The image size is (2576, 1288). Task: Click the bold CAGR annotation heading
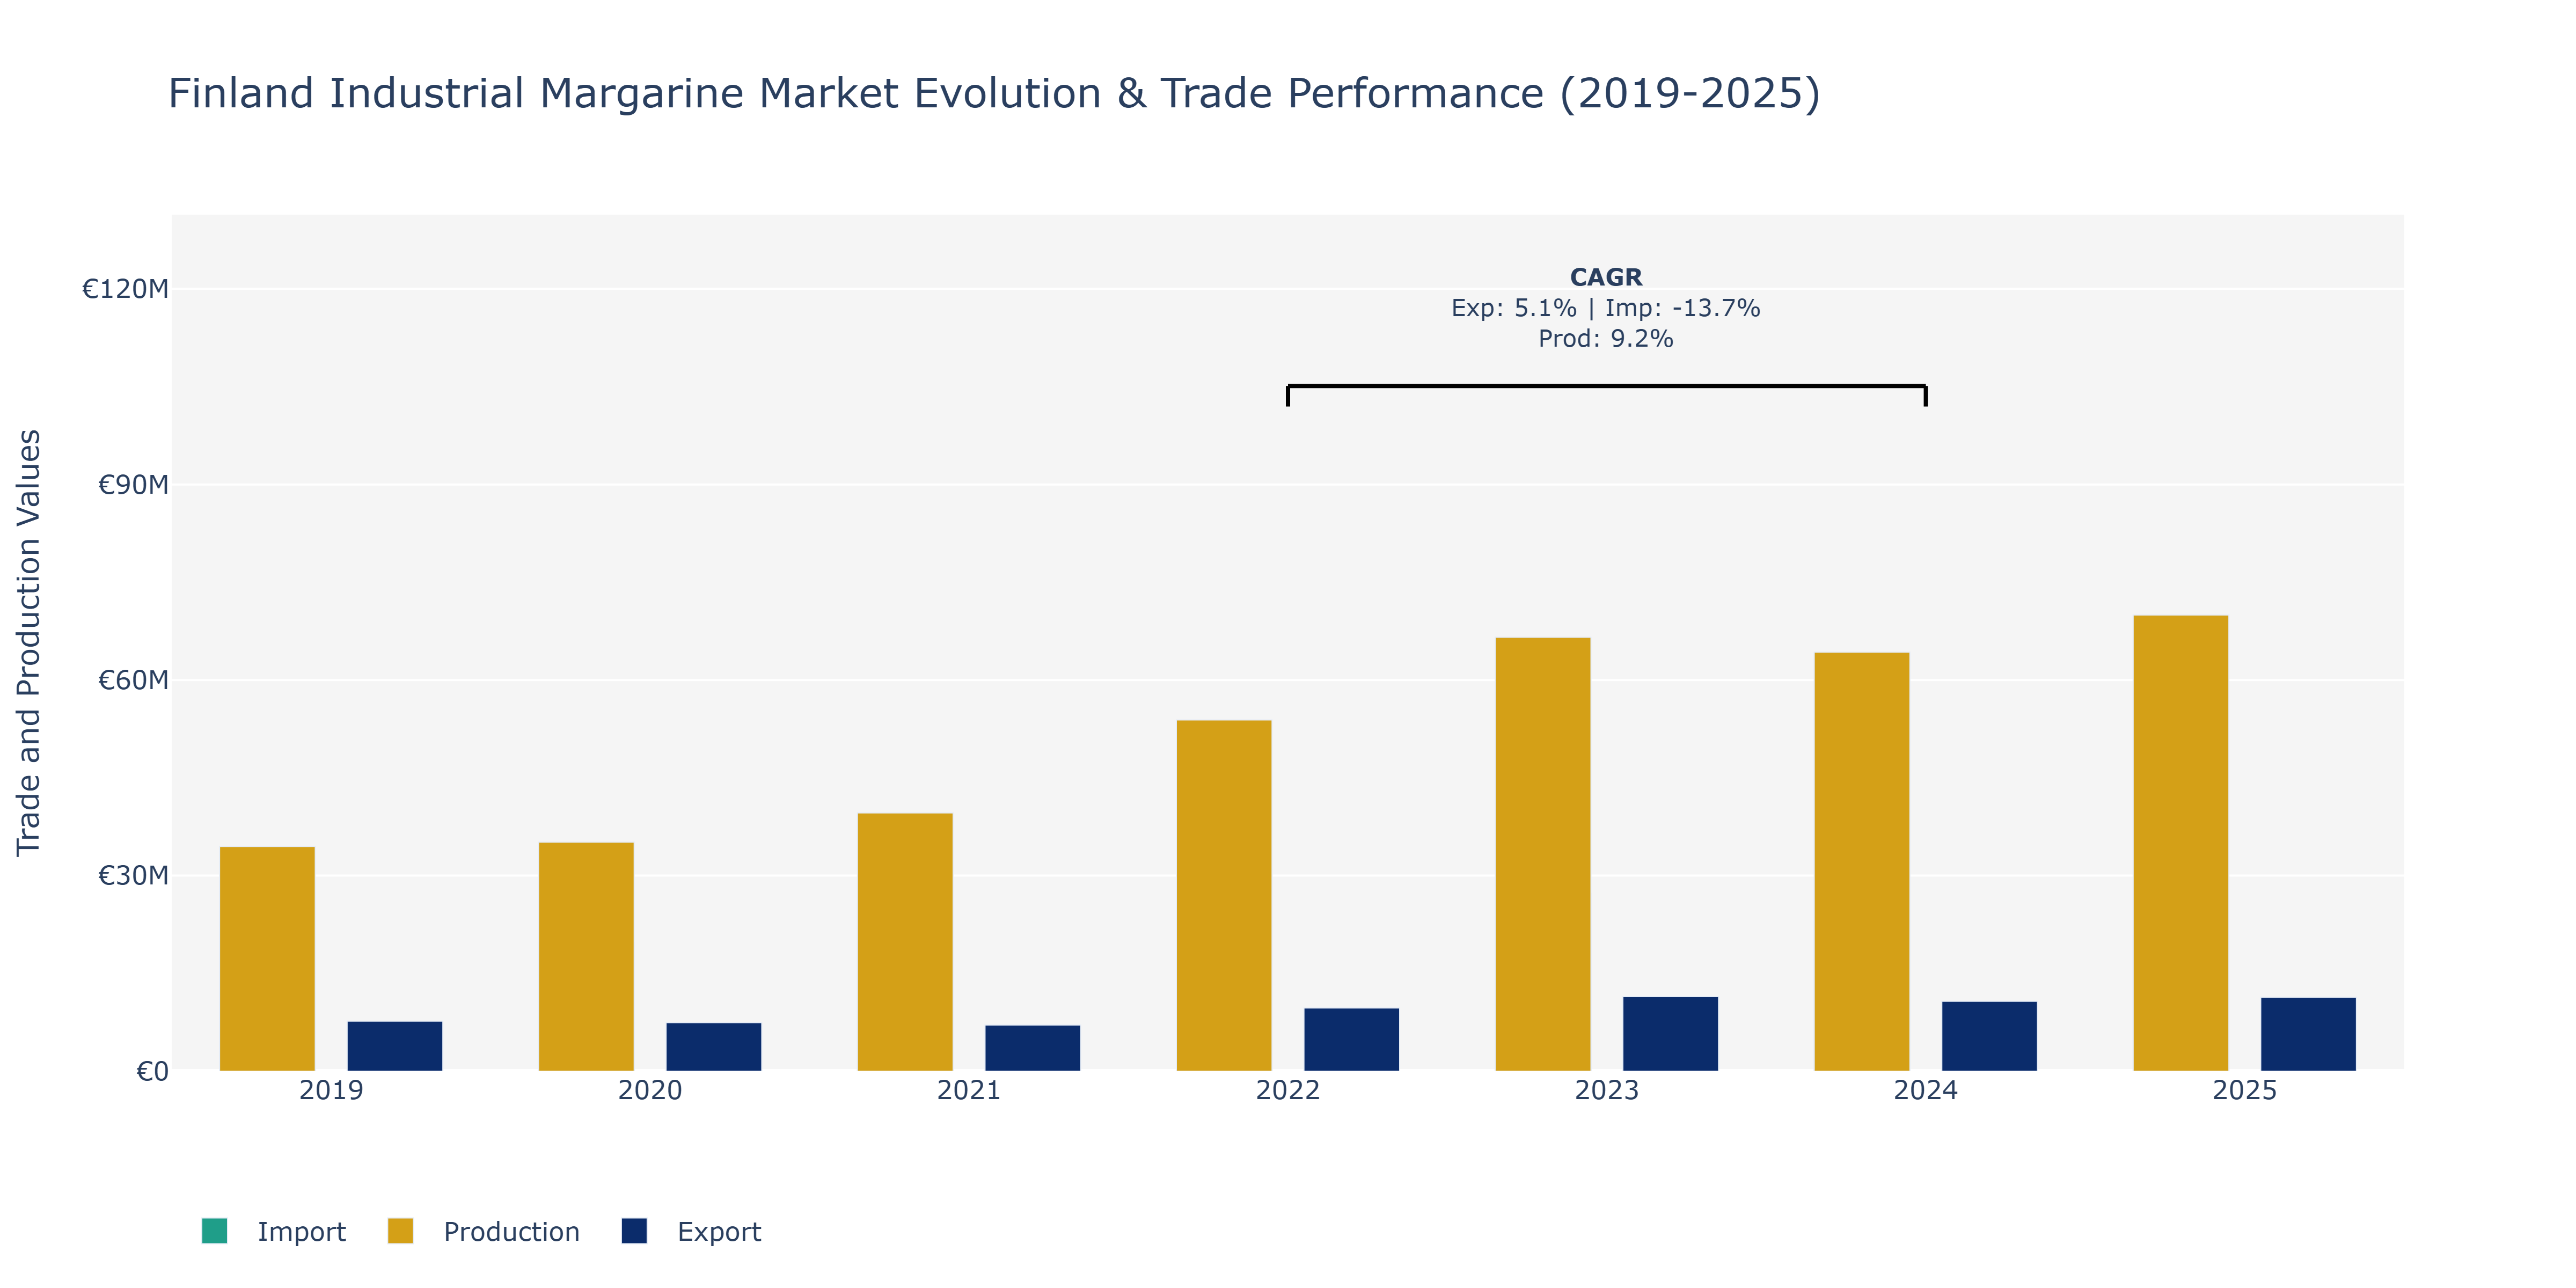(1606, 277)
